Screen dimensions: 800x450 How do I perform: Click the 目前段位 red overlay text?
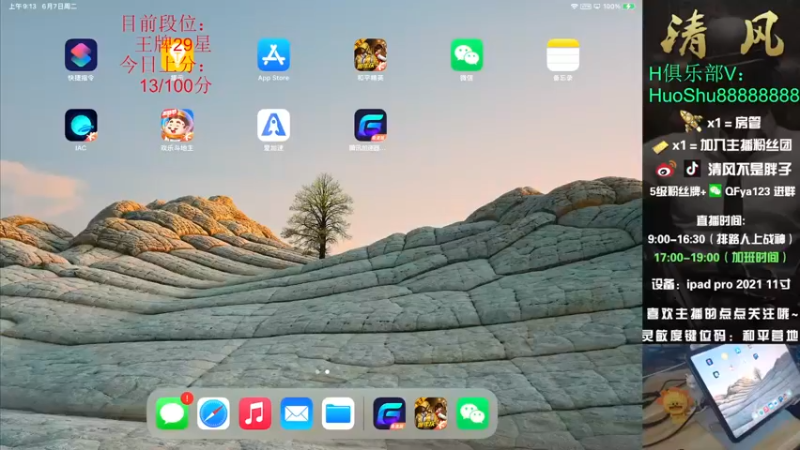tap(163, 23)
